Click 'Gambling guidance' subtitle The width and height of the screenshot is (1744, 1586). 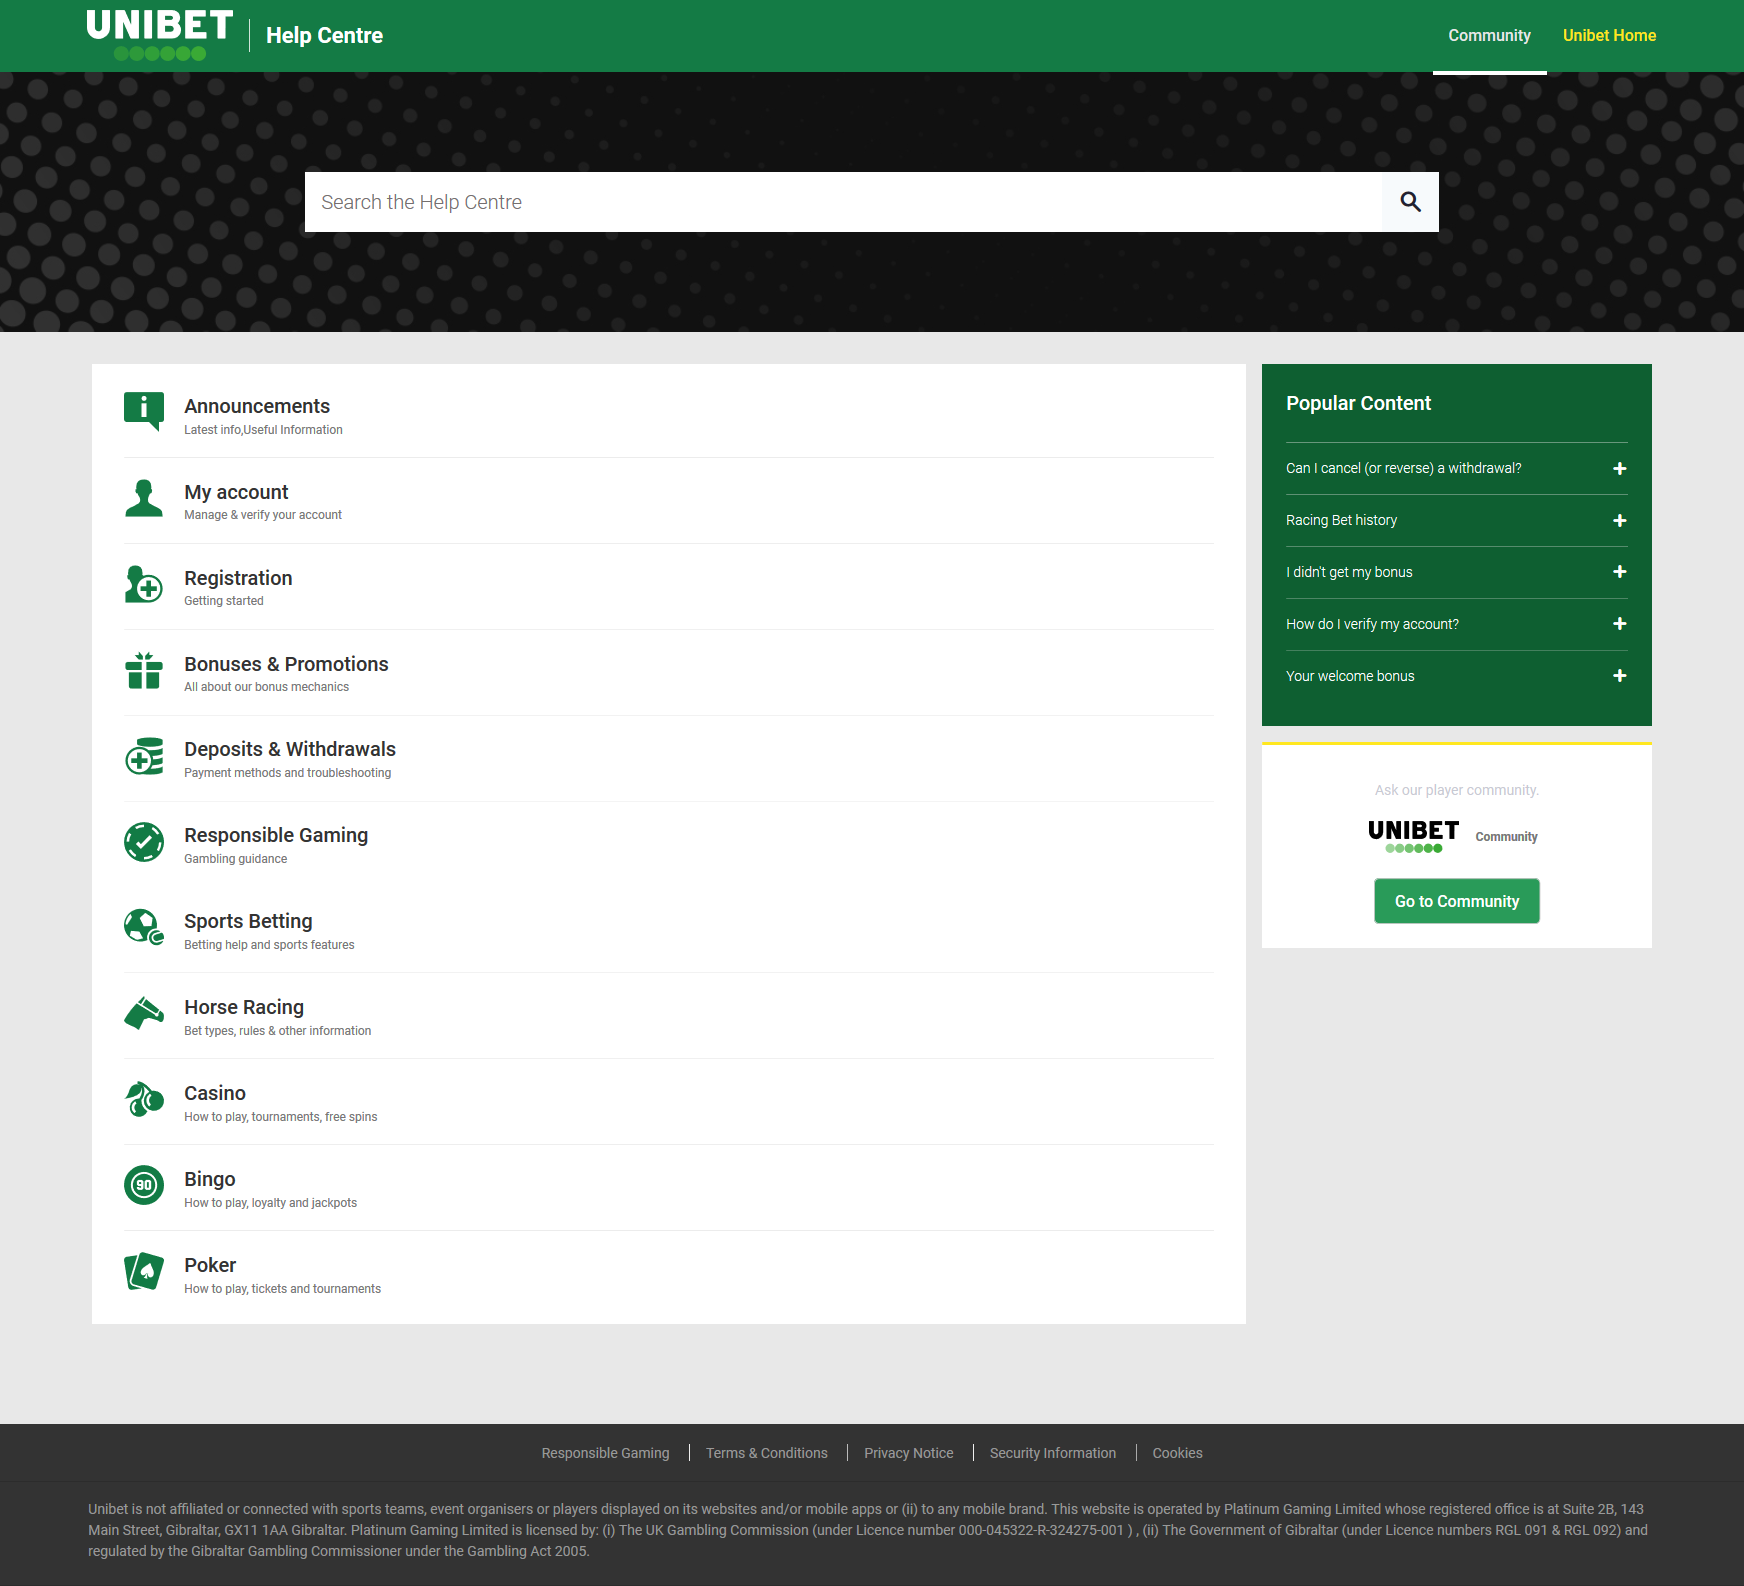coord(236,859)
